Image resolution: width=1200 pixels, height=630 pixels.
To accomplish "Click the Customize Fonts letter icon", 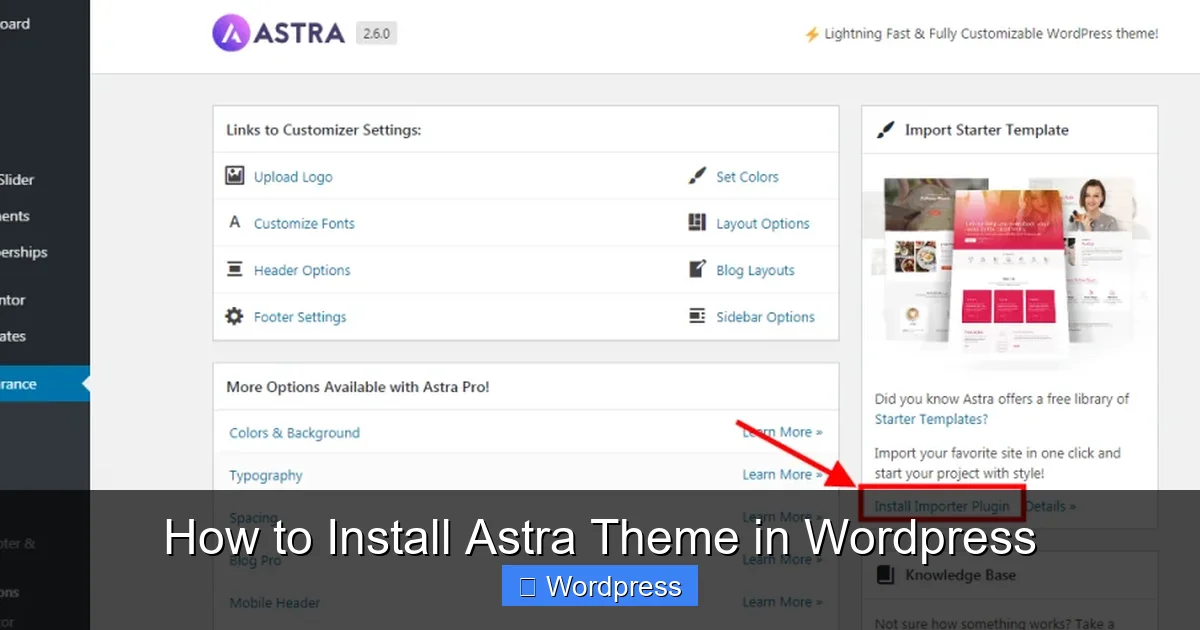I will (235, 223).
